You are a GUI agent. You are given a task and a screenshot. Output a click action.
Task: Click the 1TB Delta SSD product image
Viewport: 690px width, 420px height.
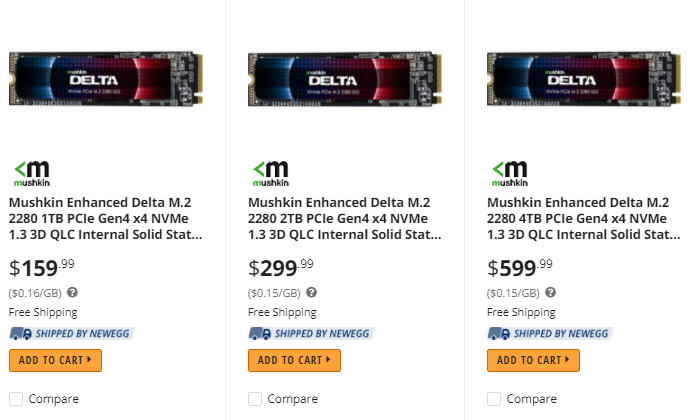(x=106, y=78)
